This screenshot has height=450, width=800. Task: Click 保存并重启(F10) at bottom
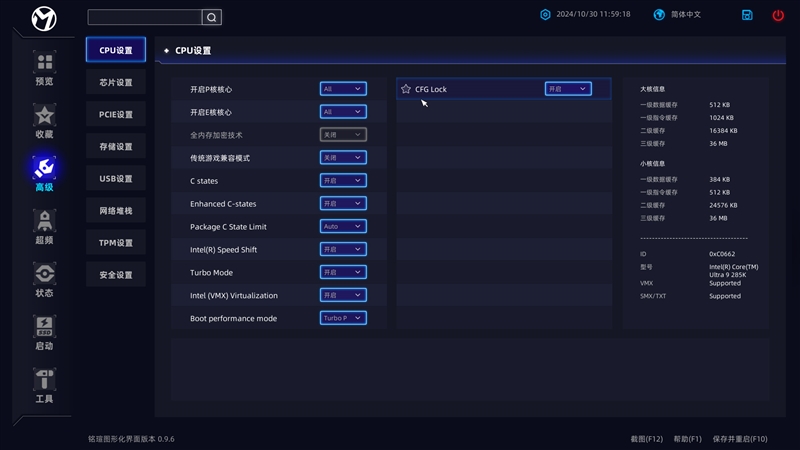tap(740, 439)
